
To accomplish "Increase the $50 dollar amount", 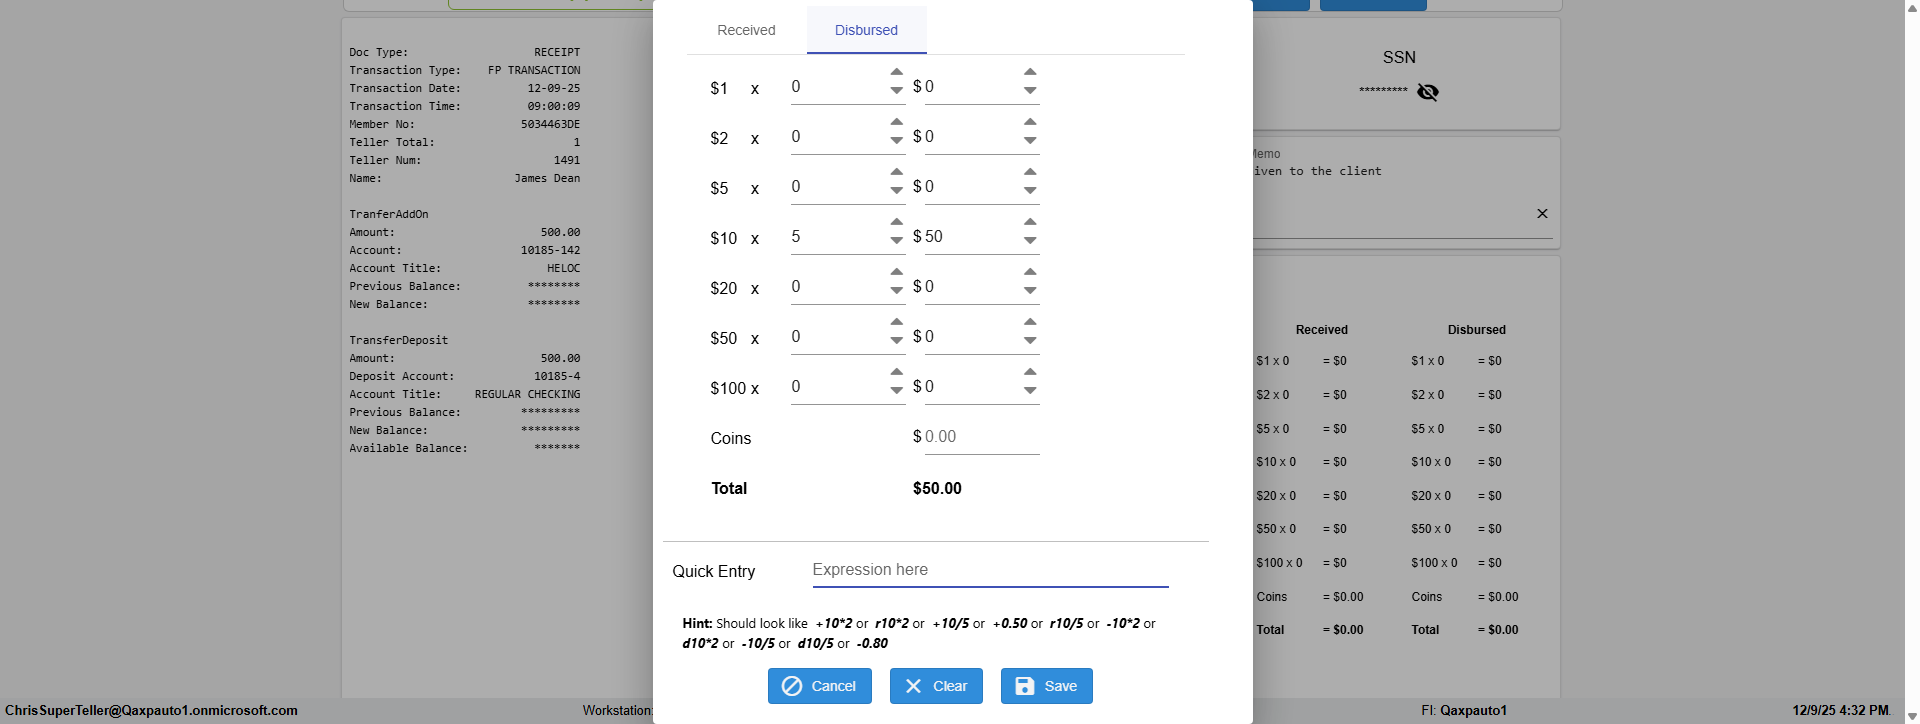I will pos(1030,322).
